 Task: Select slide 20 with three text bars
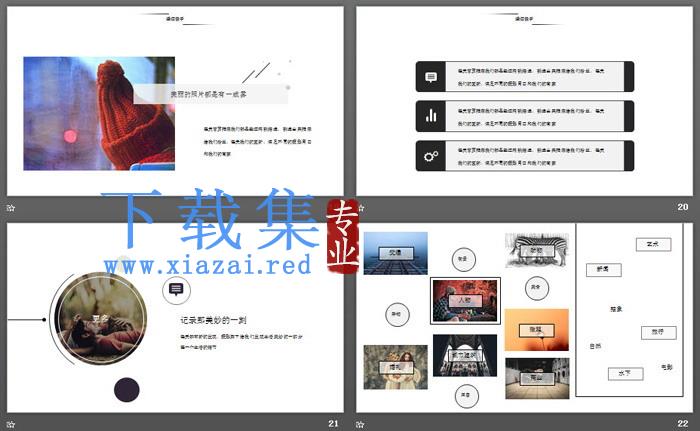[x=525, y=101]
